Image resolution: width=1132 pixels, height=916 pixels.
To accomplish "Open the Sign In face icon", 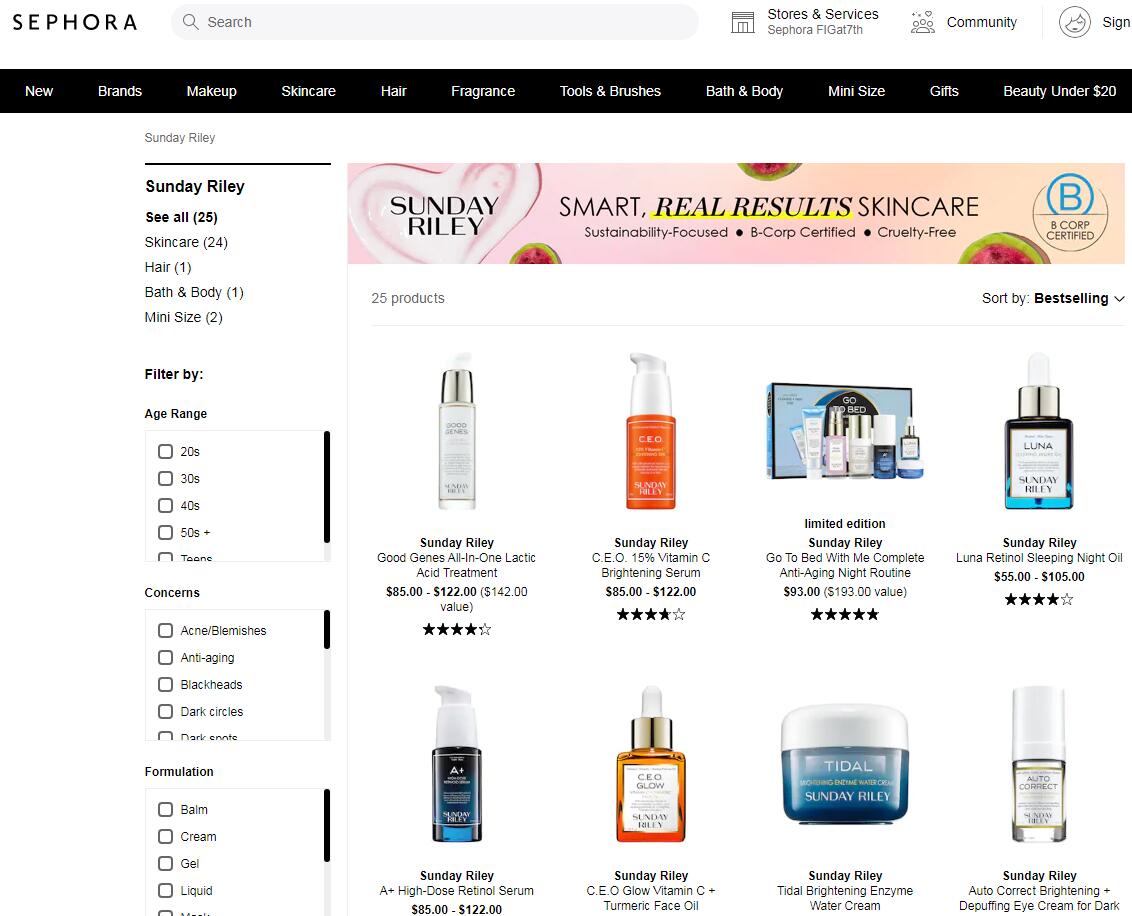I will (x=1075, y=22).
